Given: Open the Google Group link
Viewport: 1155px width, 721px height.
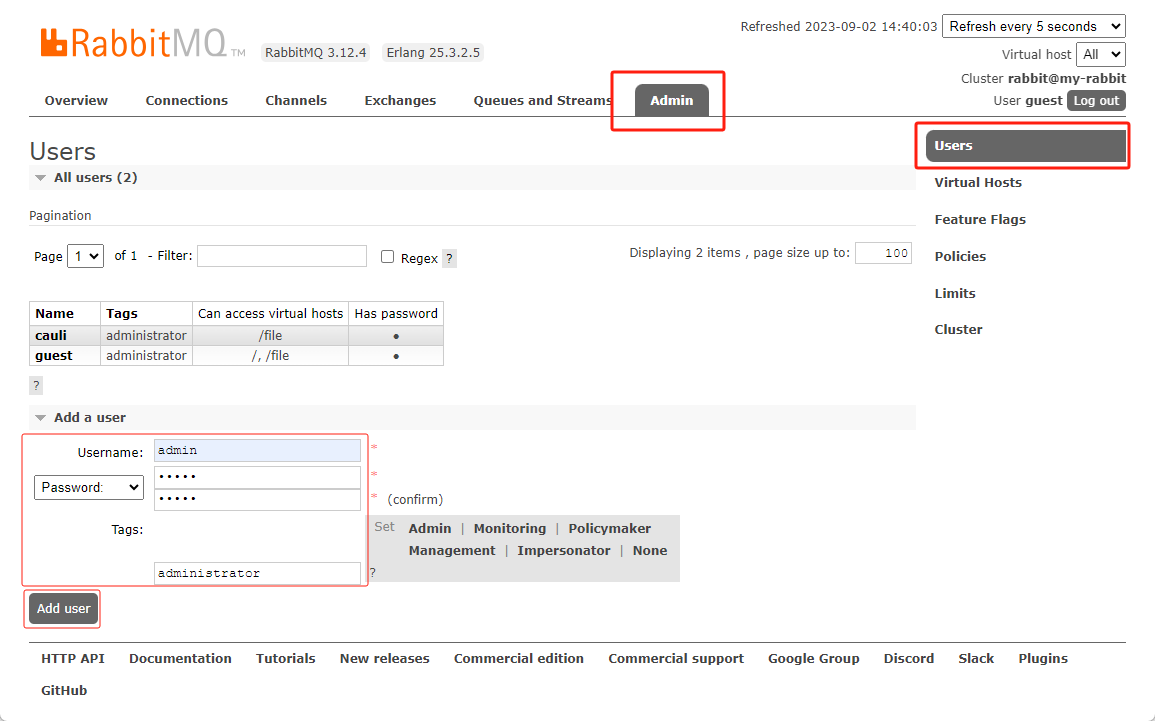Looking at the screenshot, I should pyautogui.click(x=814, y=658).
